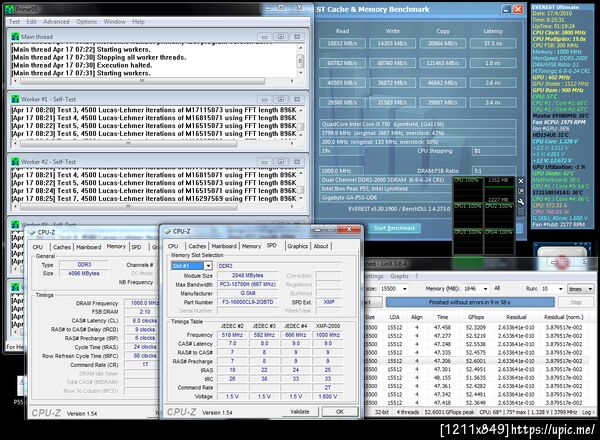Image resolution: width=600 pixels, height=440 pixels.
Task: Open the Graphs menu in LinX
Action: click(x=399, y=276)
